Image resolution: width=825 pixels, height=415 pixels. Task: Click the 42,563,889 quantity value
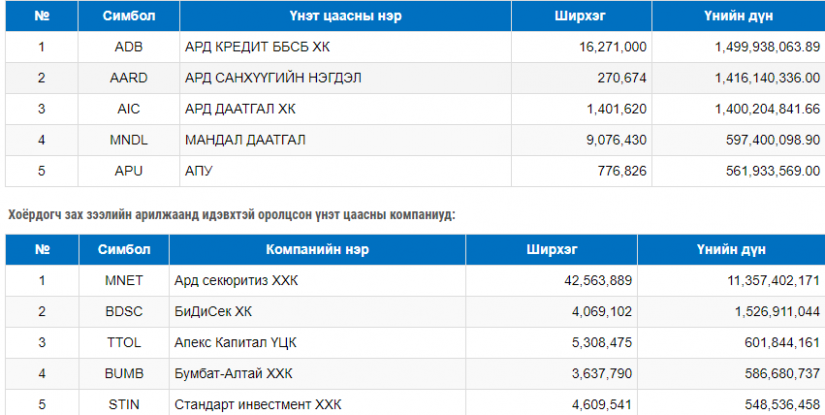(596, 280)
